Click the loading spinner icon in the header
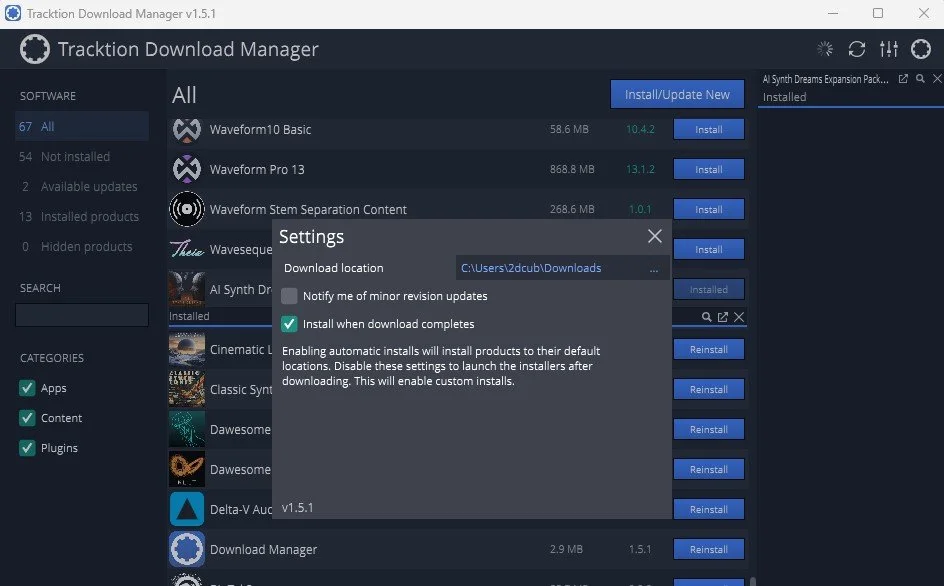The image size is (944, 586). (825, 49)
